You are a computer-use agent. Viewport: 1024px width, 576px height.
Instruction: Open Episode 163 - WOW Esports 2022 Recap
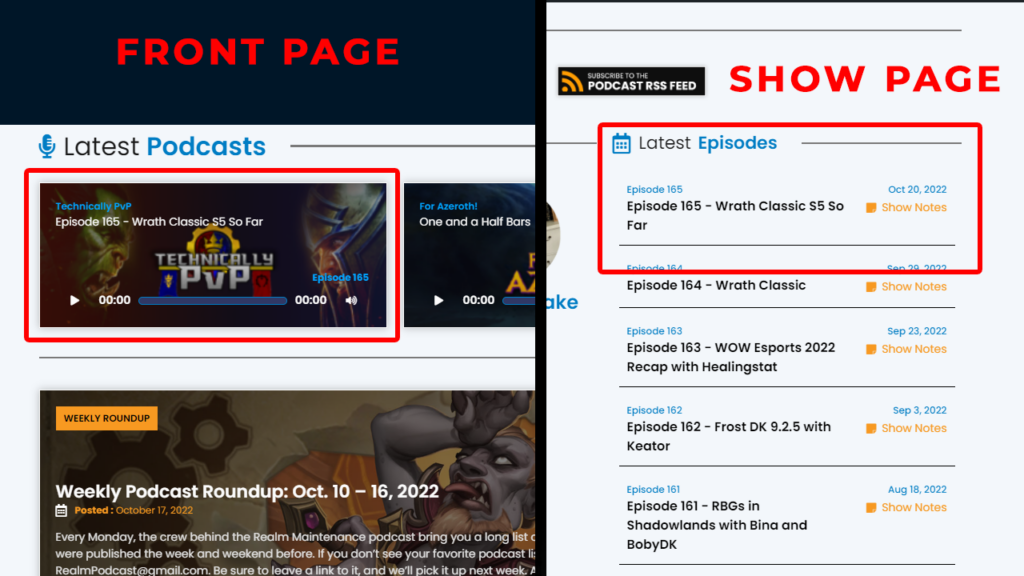(x=731, y=357)
